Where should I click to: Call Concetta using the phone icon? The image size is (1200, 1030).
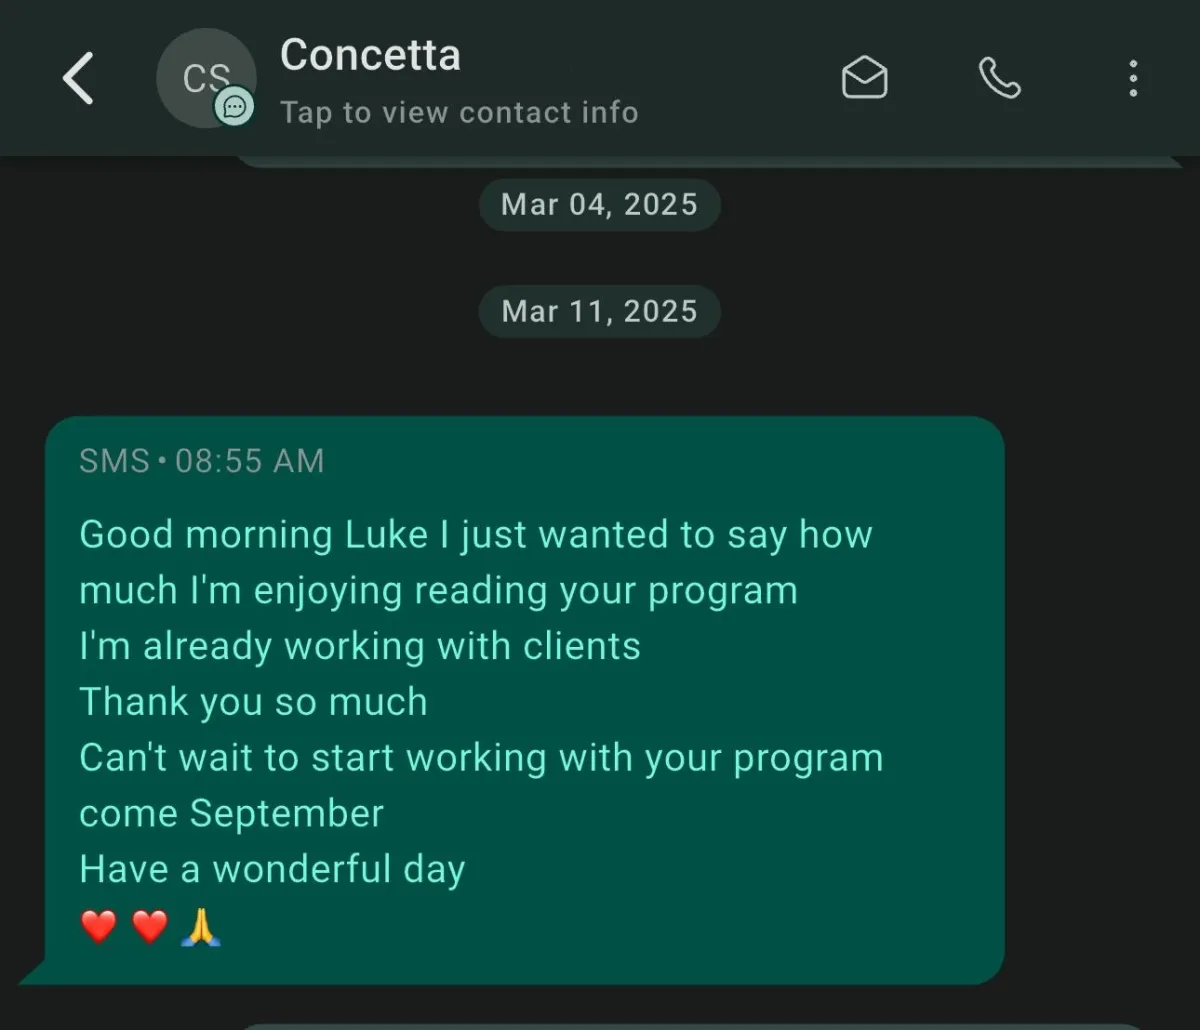pos(999,78)
